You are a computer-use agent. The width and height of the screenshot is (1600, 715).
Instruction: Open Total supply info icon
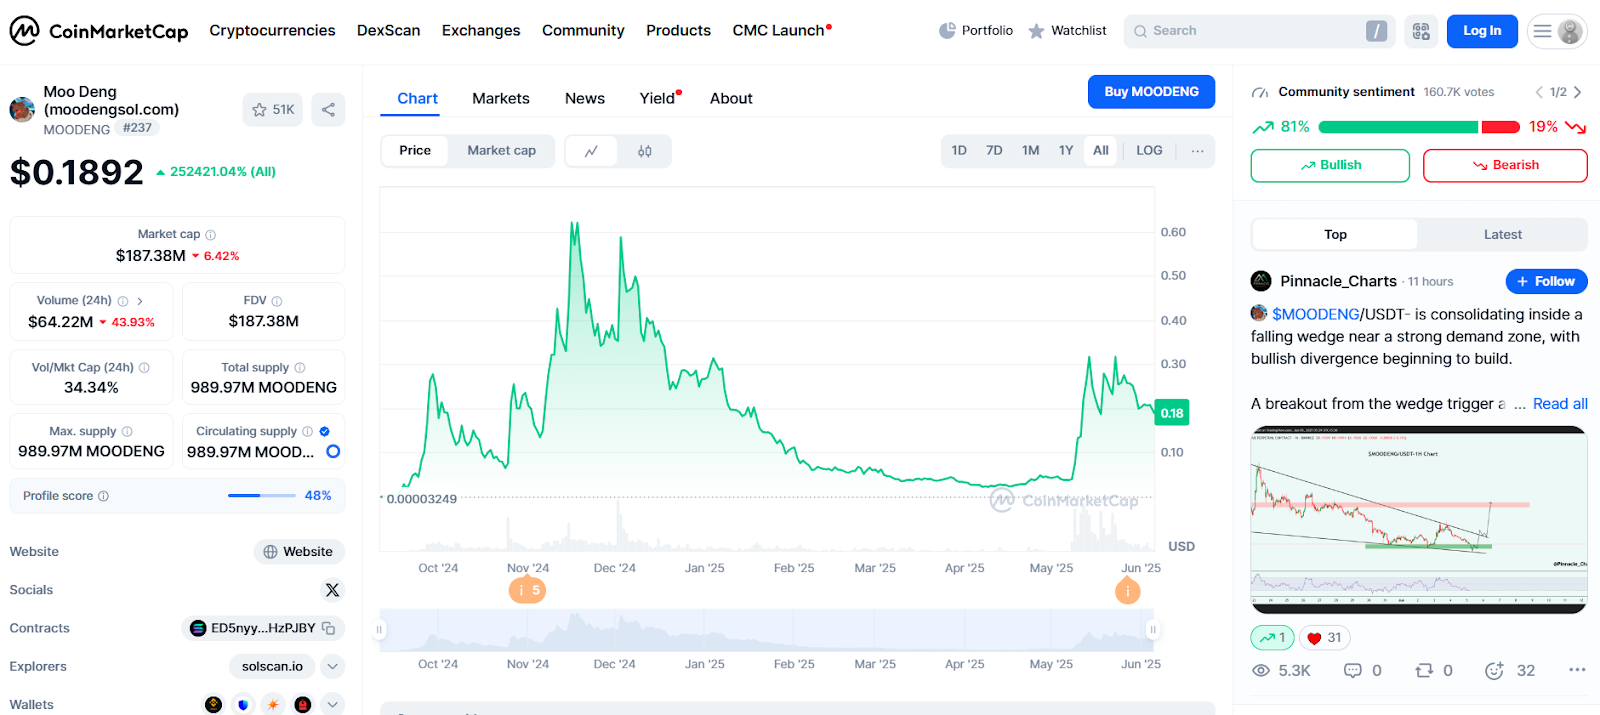(x=300, y=368)
